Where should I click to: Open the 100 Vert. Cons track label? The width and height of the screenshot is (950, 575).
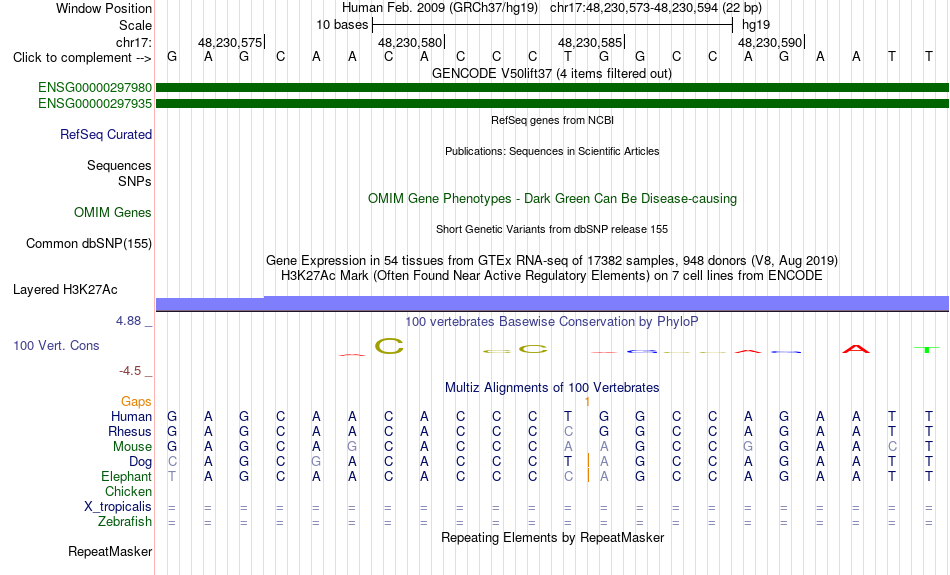[x=56, y=345]
